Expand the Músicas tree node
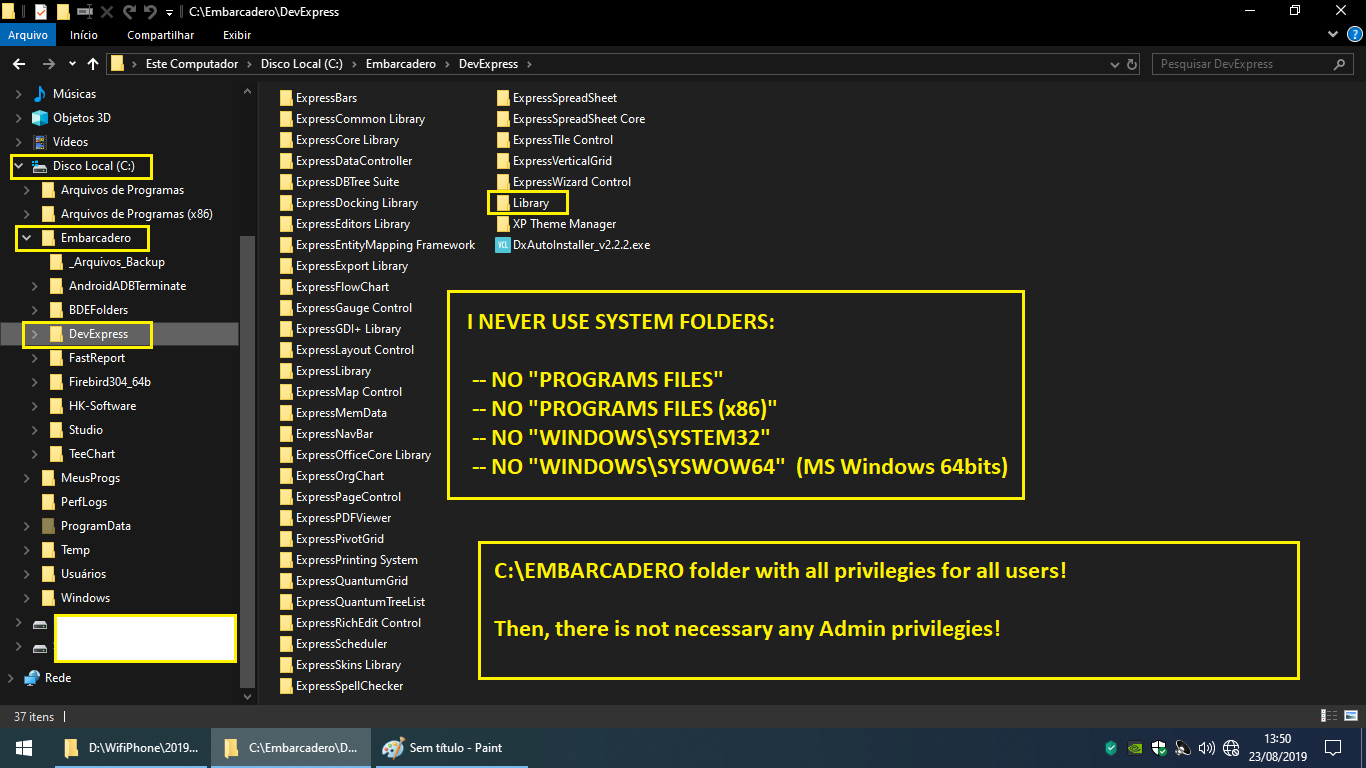 pyautogui.click(x=19, y=94)
